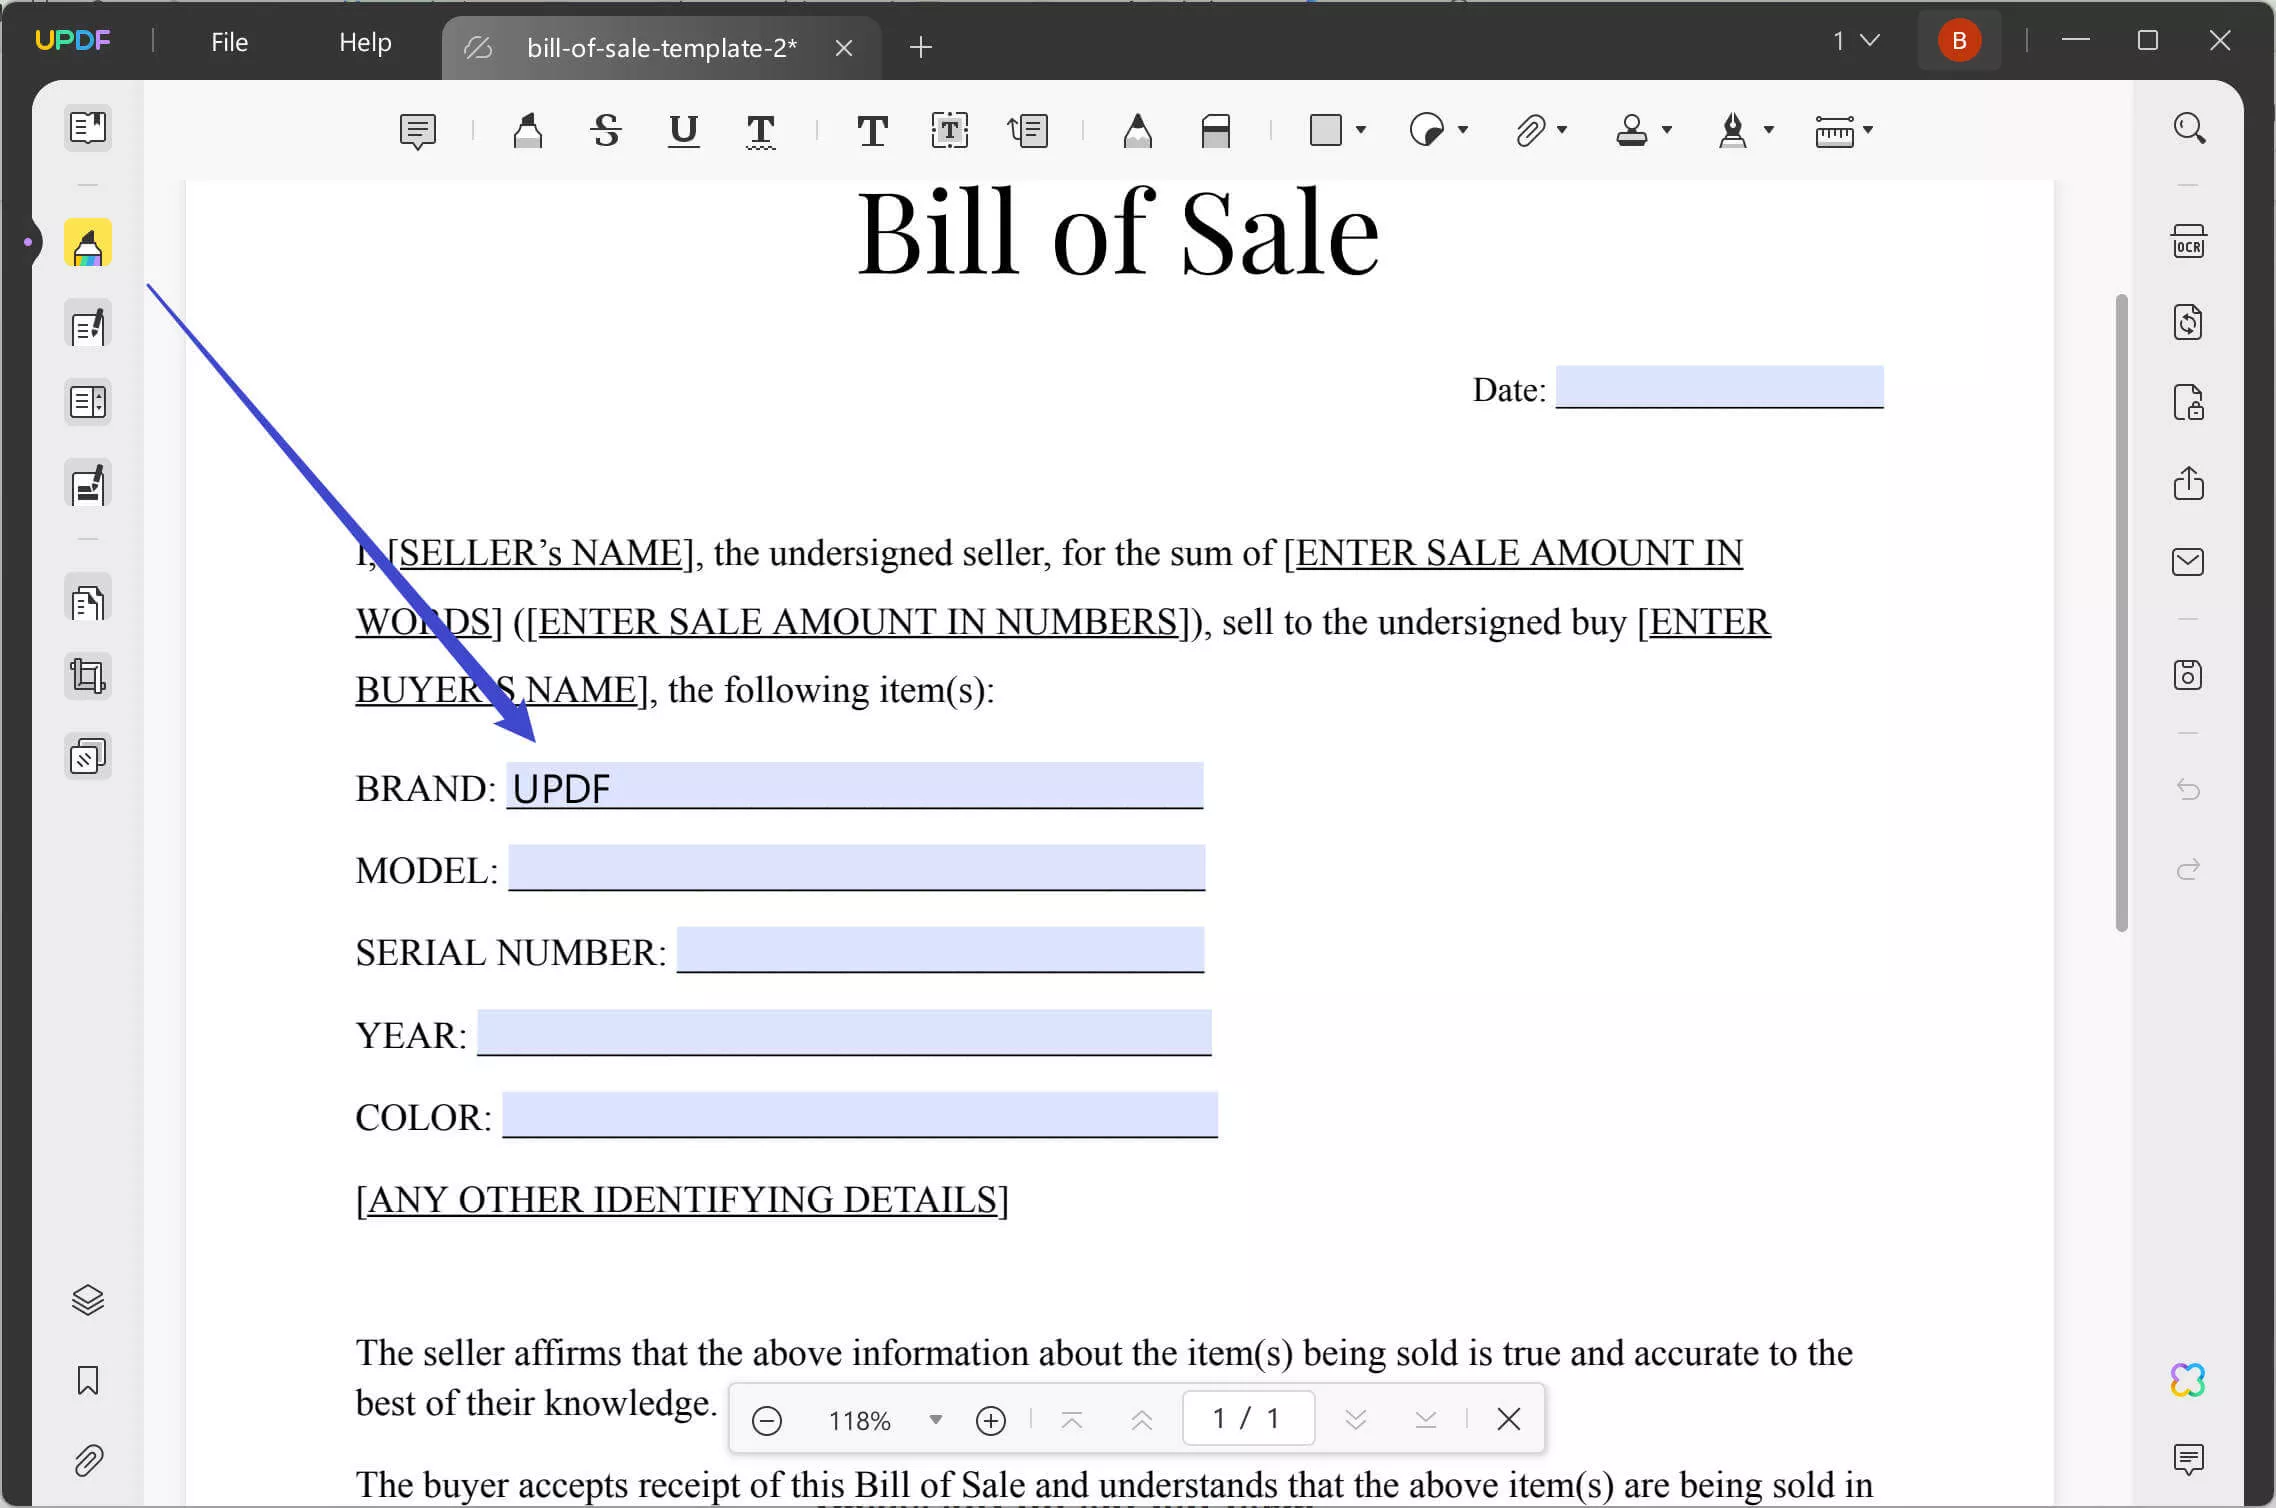The height and width of the screenshot is (1508, 2276).
Task: Click the page number box showing 1 / 1
Action: 1248,1418
